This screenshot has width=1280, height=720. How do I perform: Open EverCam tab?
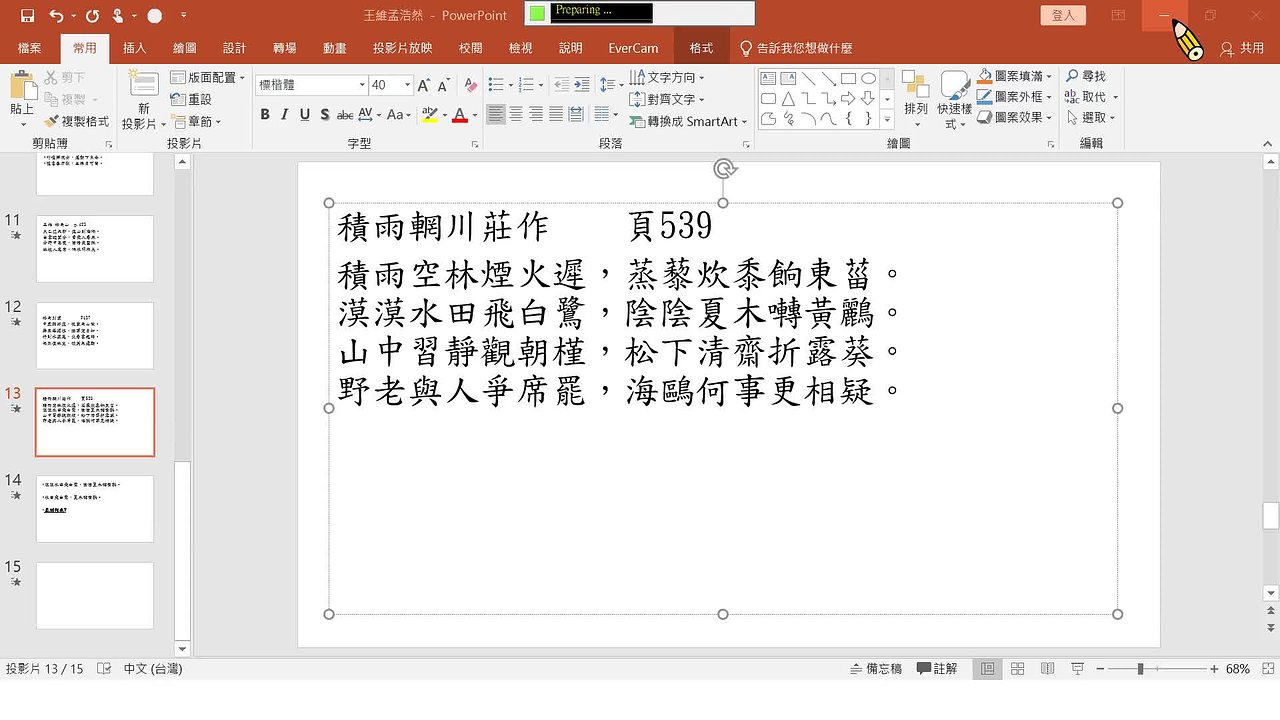(x=633, y=48)
